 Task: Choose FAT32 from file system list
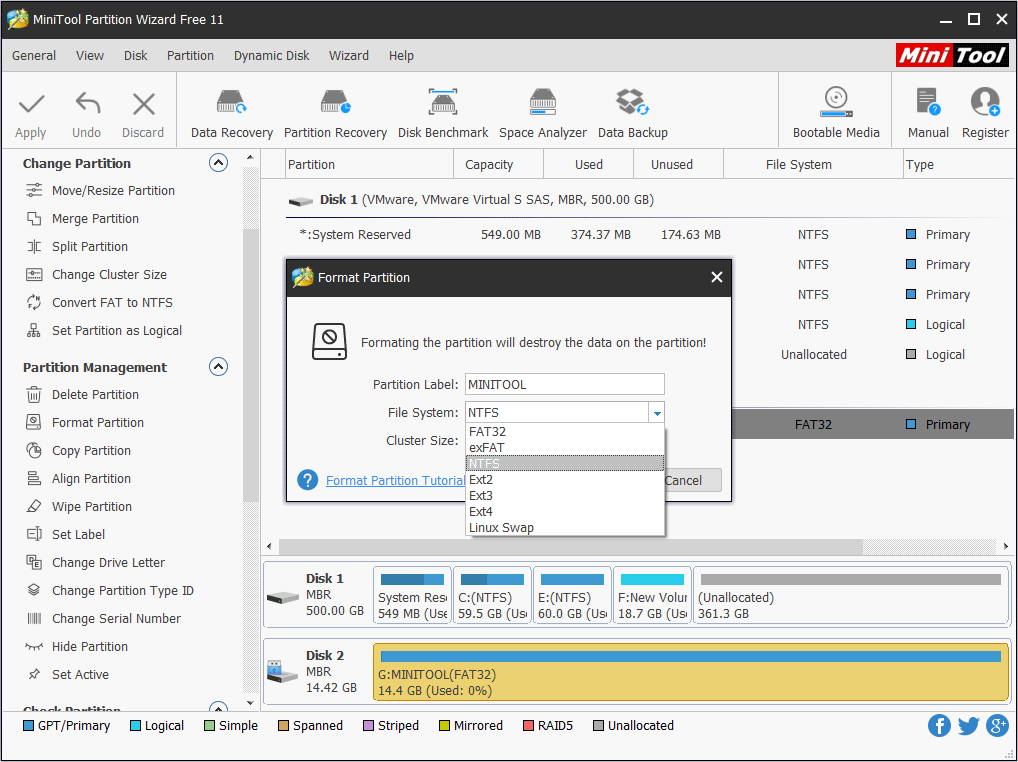565,431
